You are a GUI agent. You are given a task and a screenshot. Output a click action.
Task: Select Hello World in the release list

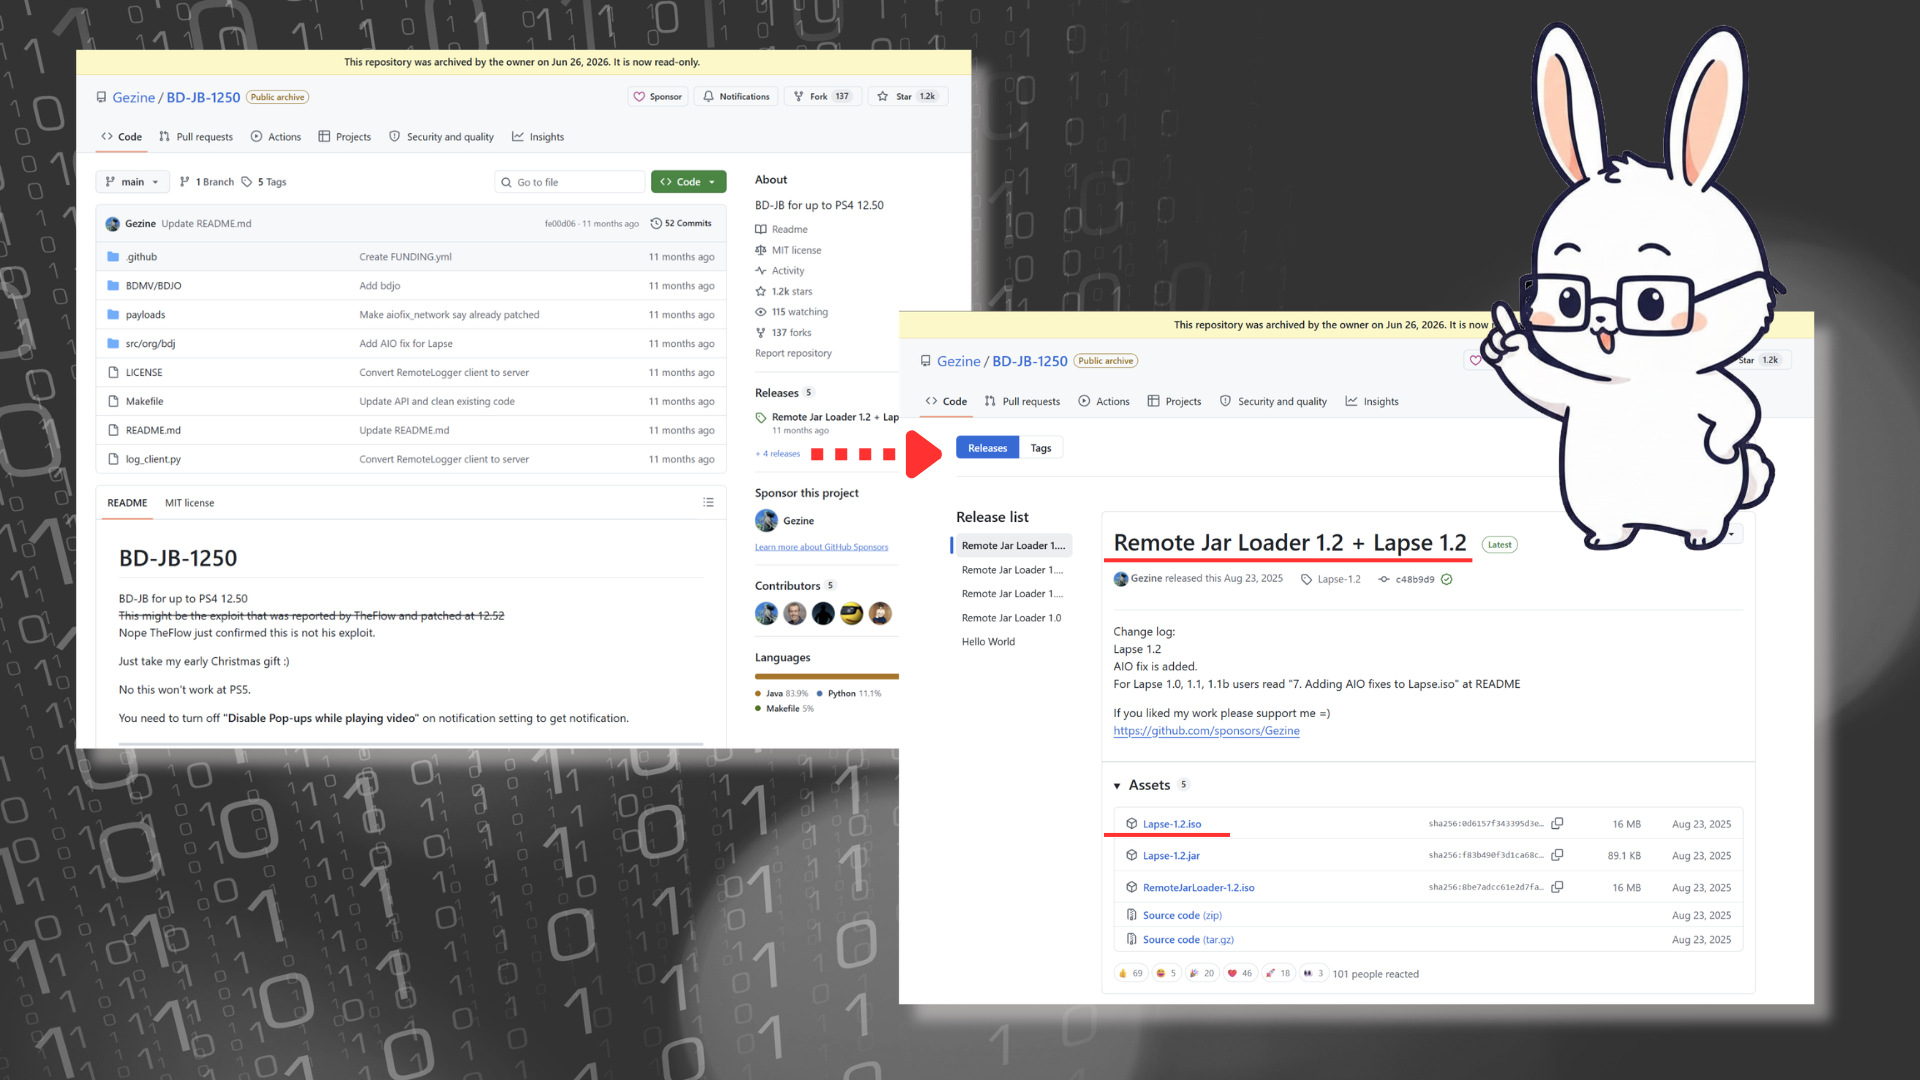coord(988,642)
